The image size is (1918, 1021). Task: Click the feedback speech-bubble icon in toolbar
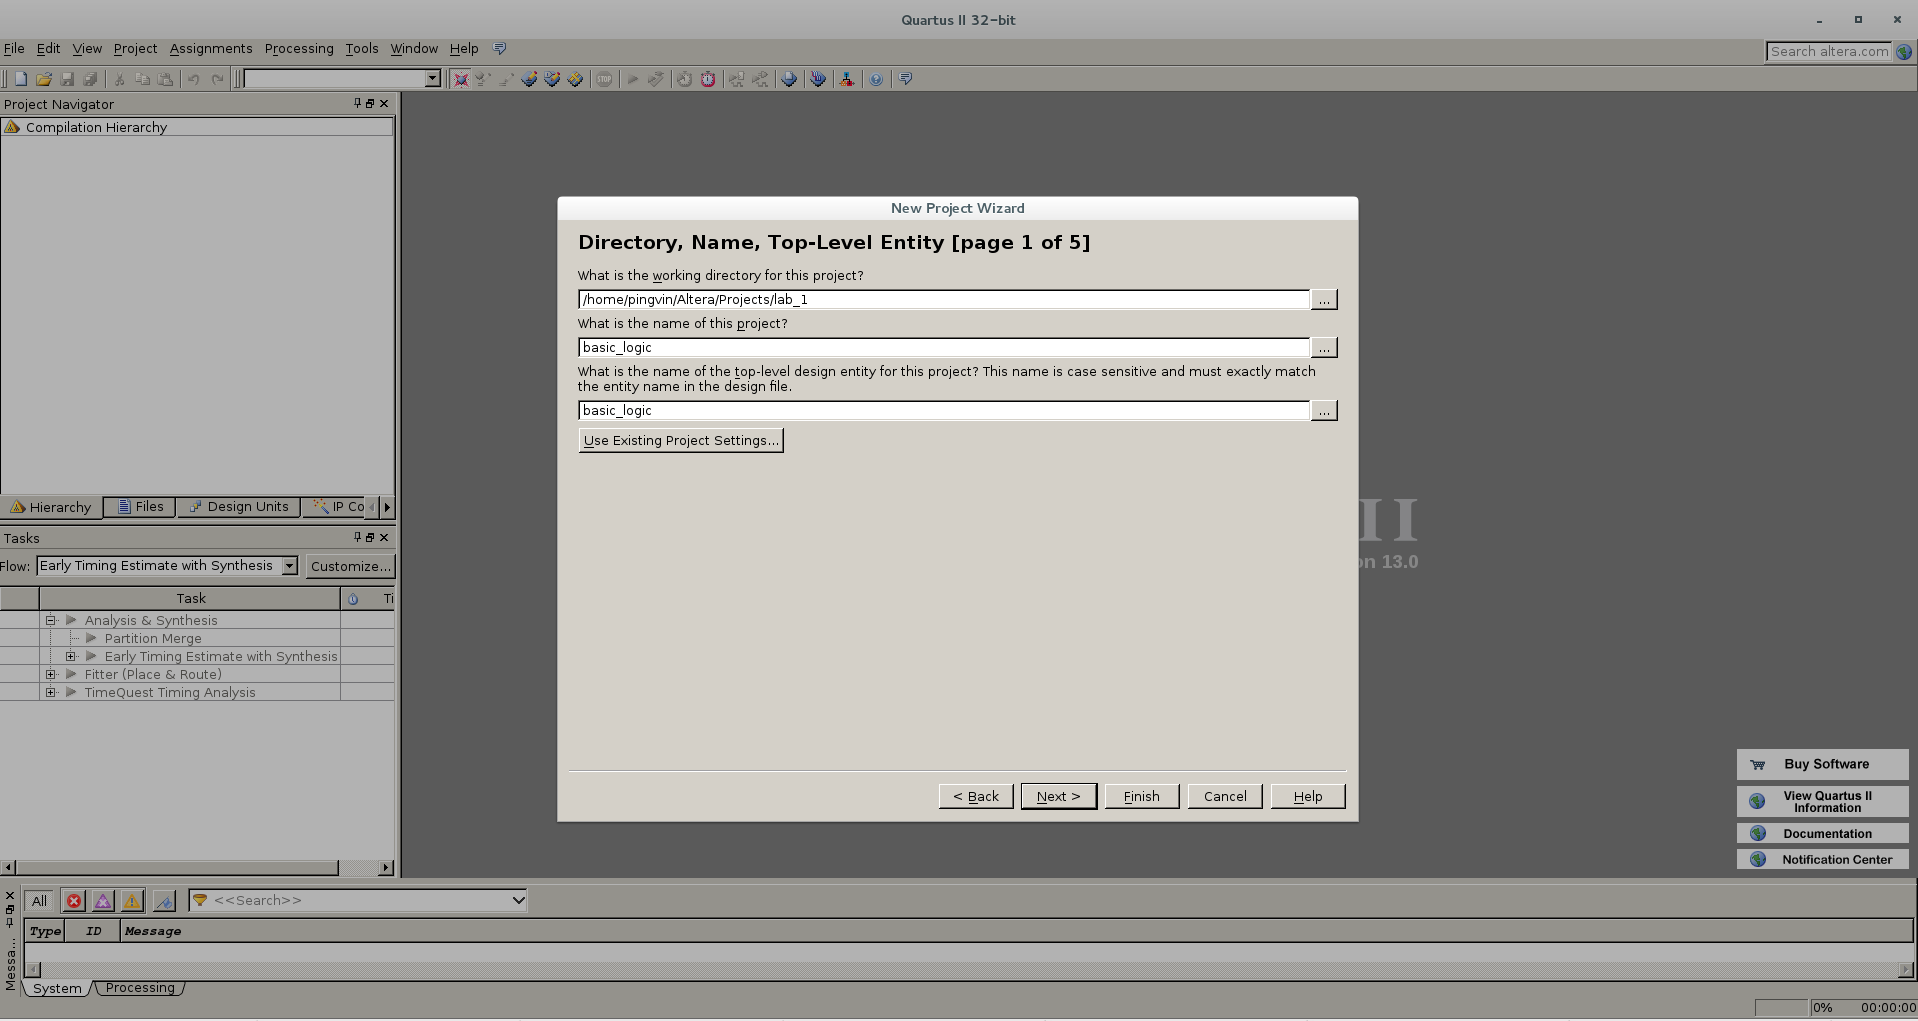tap(905, 79)
